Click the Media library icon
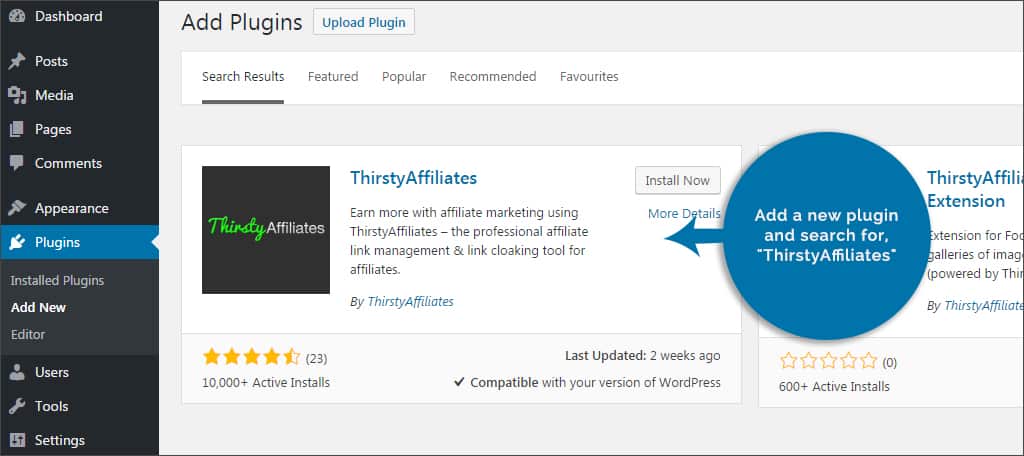Image resolution: width=1024 pixels, height=456 pixels. click(17, 95)
